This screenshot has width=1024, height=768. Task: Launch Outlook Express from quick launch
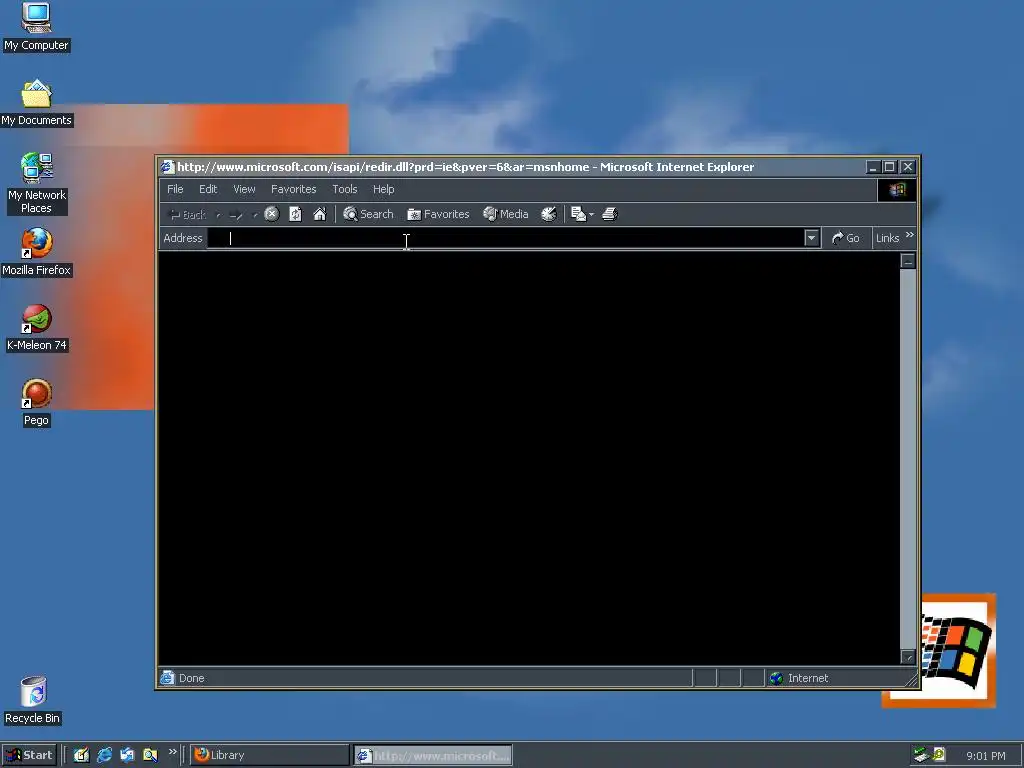[x=127, y=755]
